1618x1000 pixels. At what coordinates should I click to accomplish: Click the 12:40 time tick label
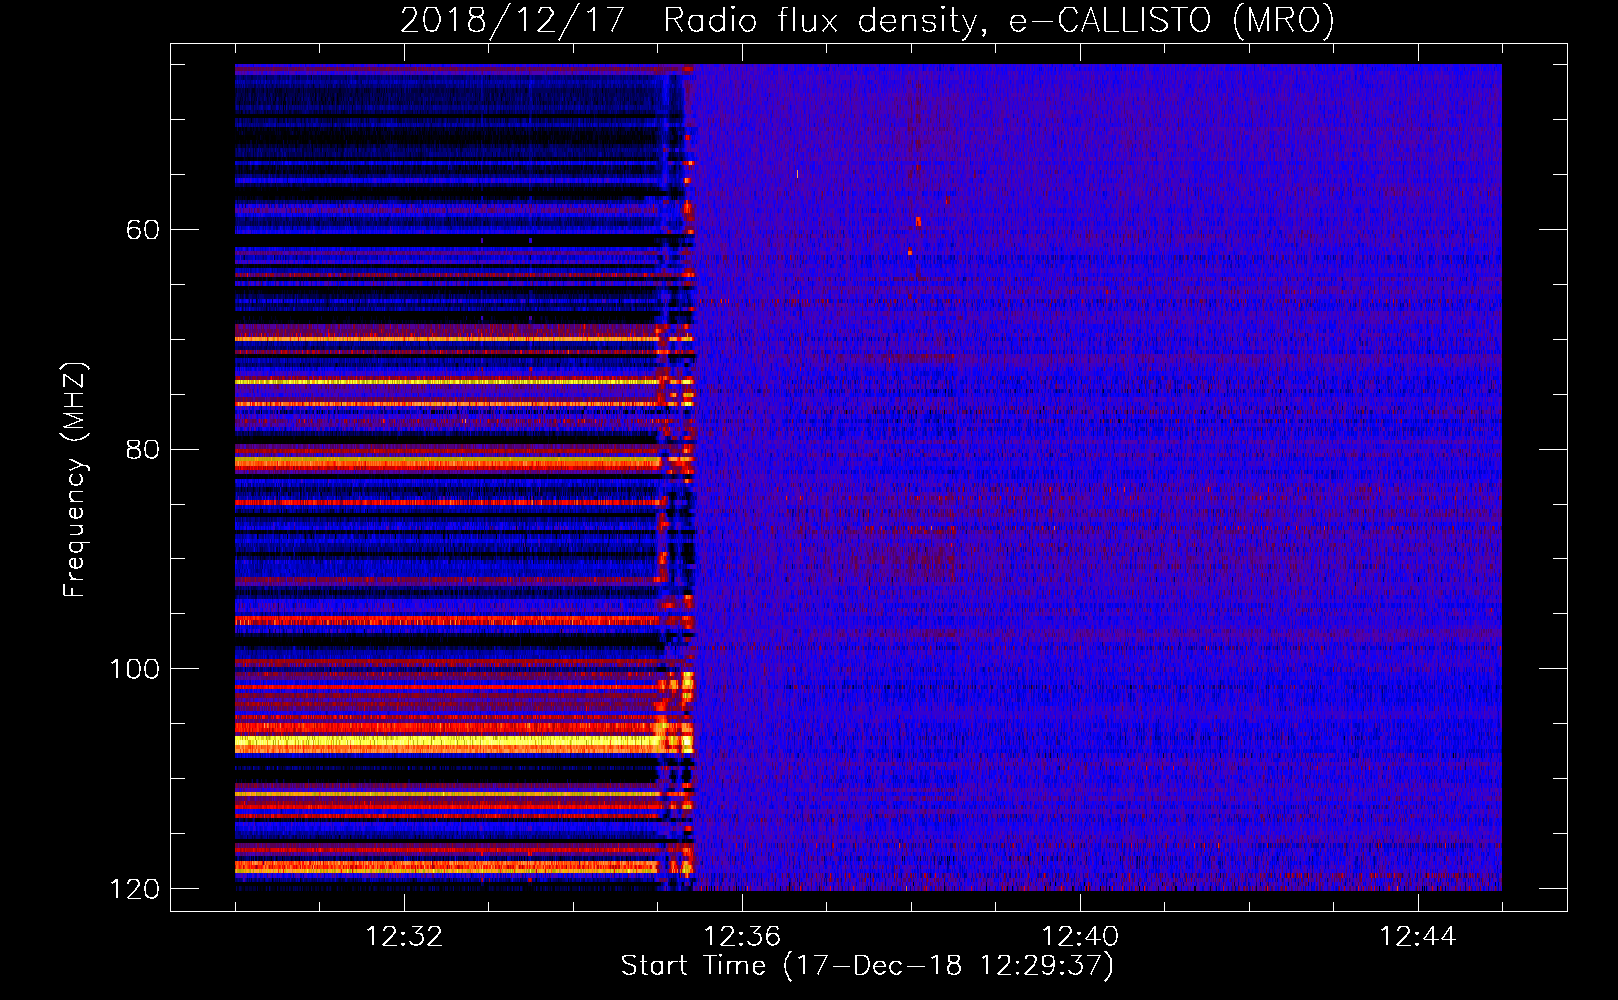tap(1080, 936)
